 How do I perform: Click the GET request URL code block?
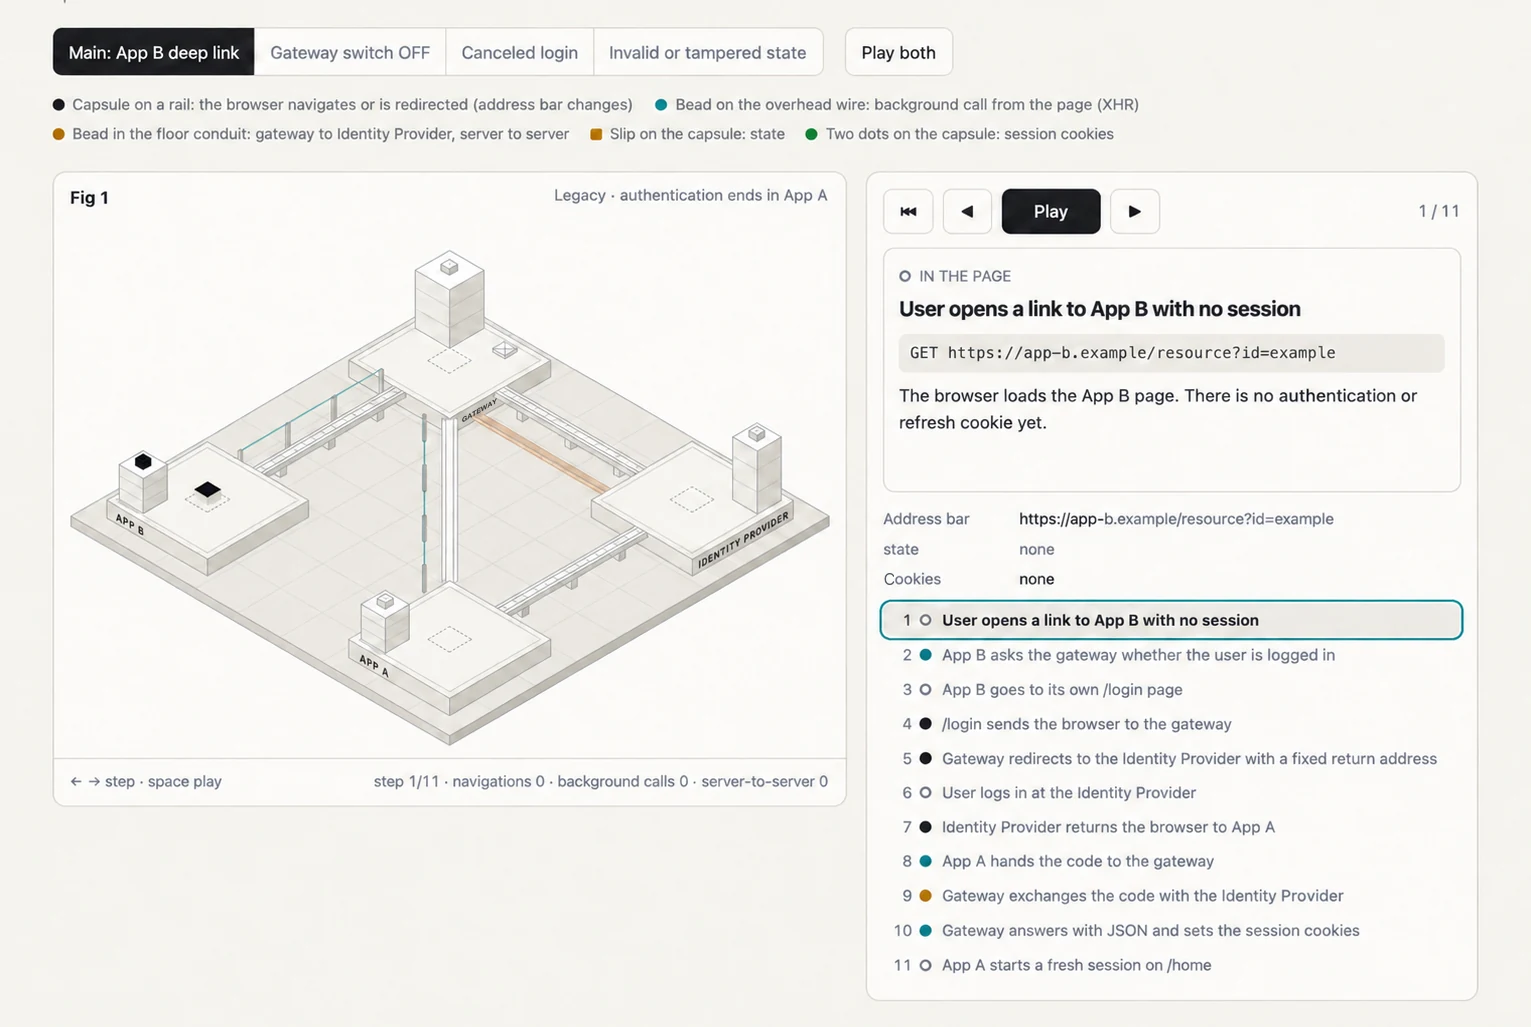1171,353
